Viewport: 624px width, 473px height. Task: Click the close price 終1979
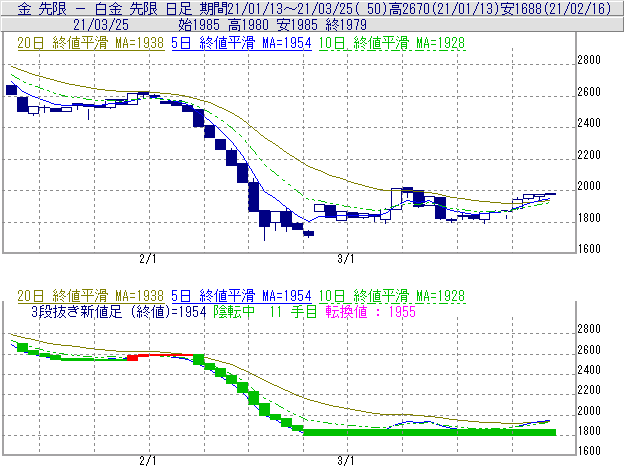pos(346,25)
